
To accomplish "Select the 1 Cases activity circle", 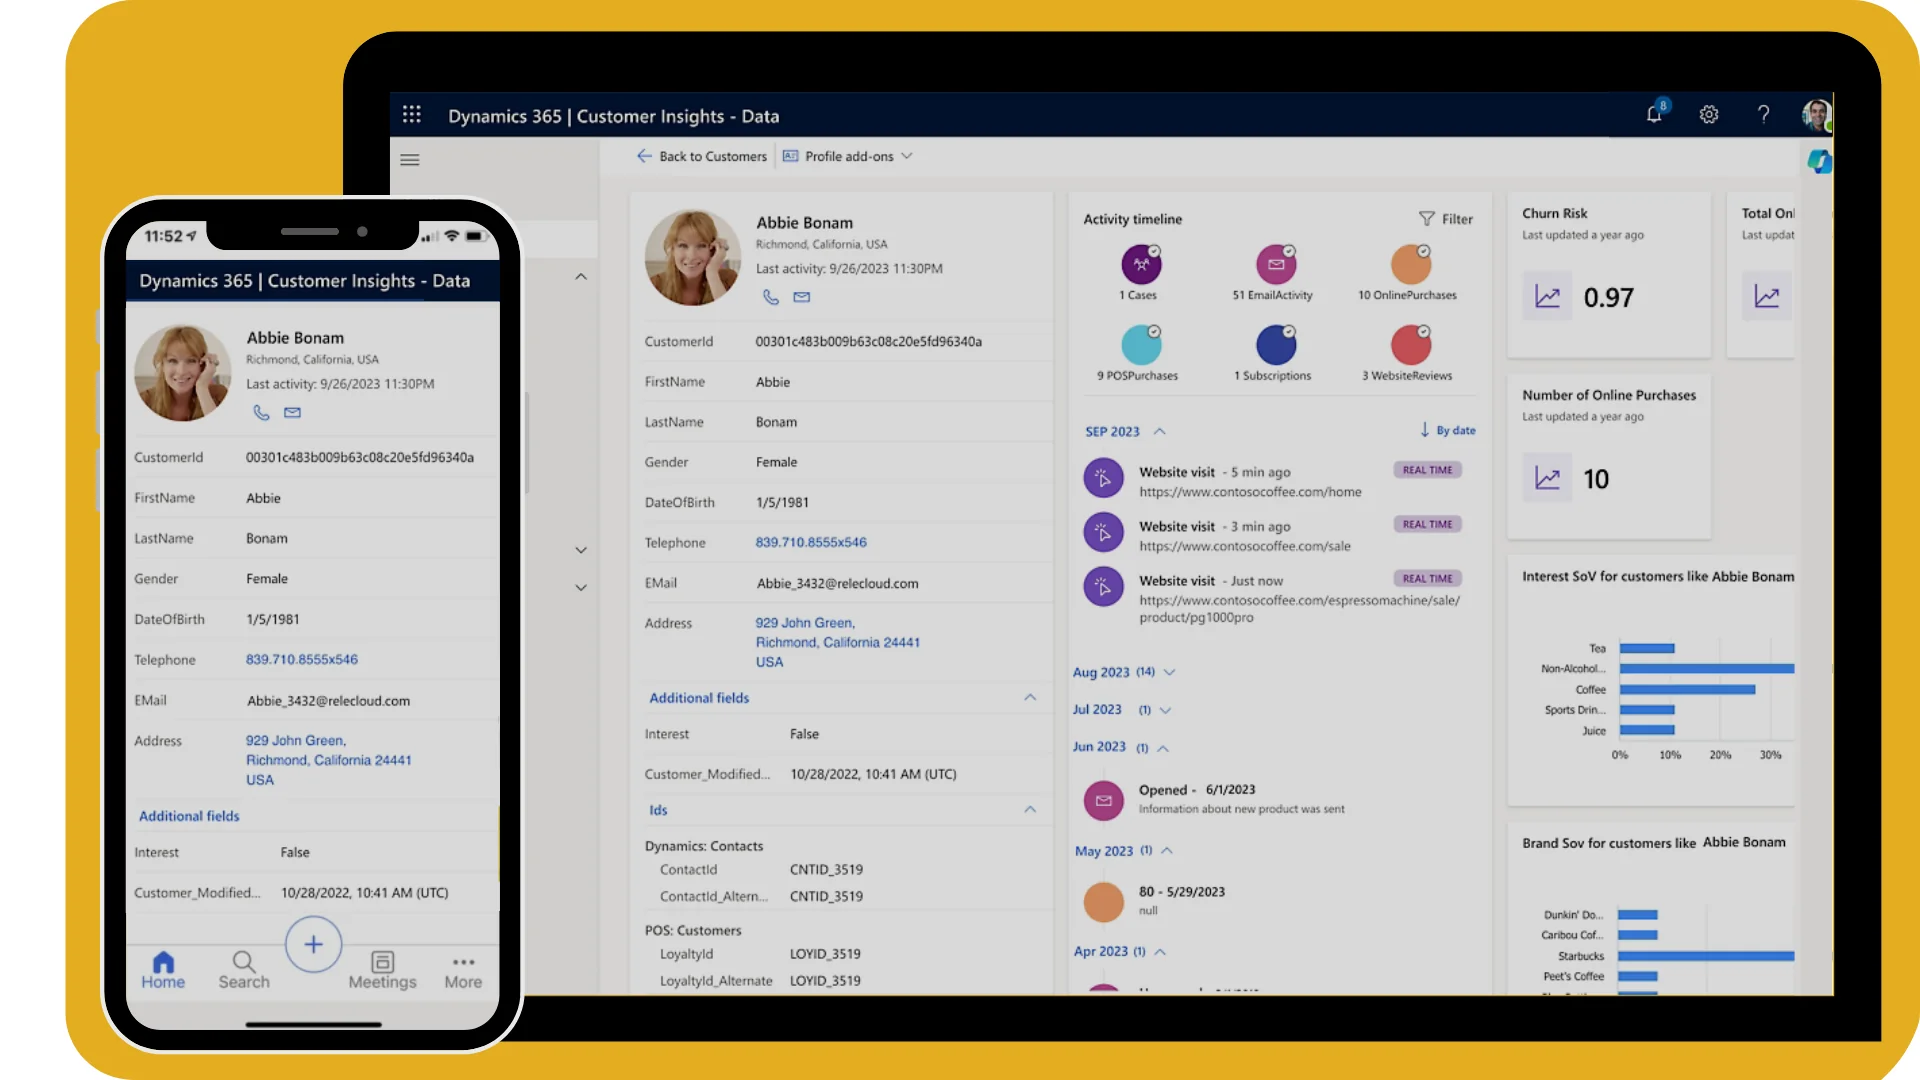I will [1141, 264].
